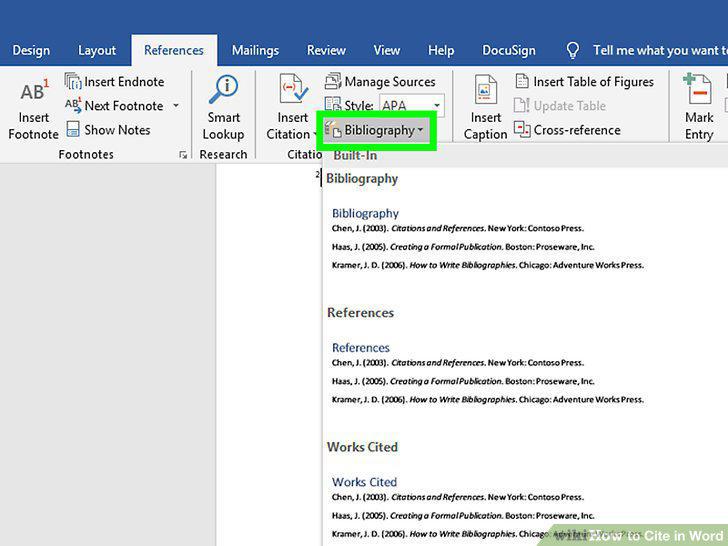The height and width of the screenshot is (546, 728).
Task: Open the Footnotes group dialog launcher
Action: (183, 155)
